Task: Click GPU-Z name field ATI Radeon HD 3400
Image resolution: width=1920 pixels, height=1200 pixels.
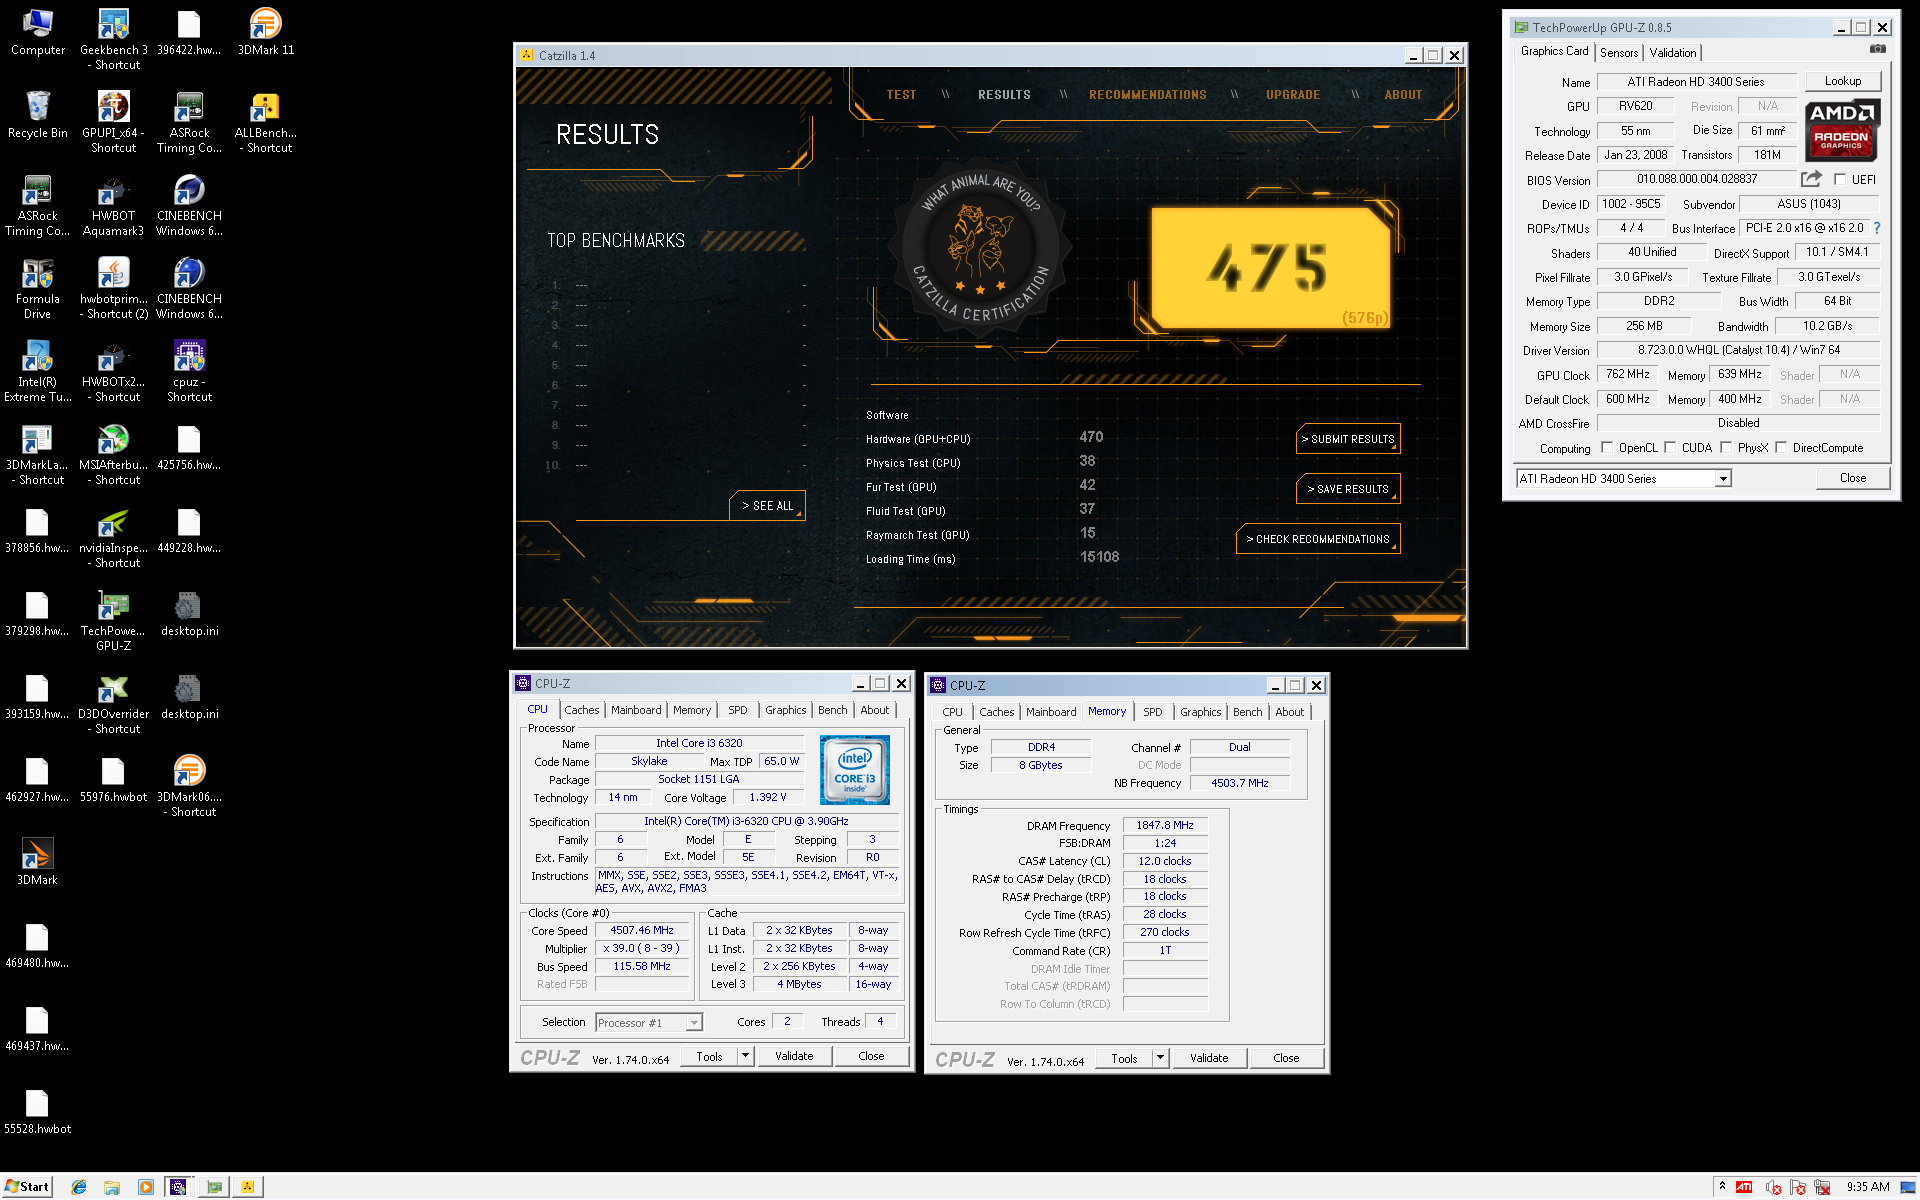Action: (x=1696, y=82)
